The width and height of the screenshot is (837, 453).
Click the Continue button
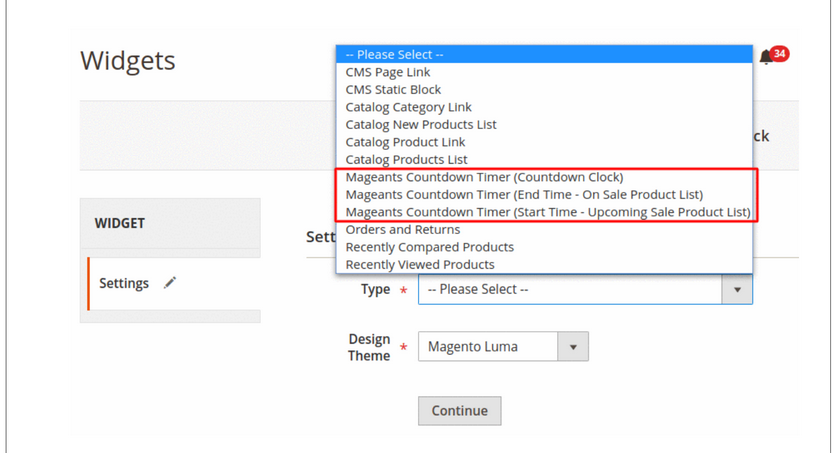[460, 411]
